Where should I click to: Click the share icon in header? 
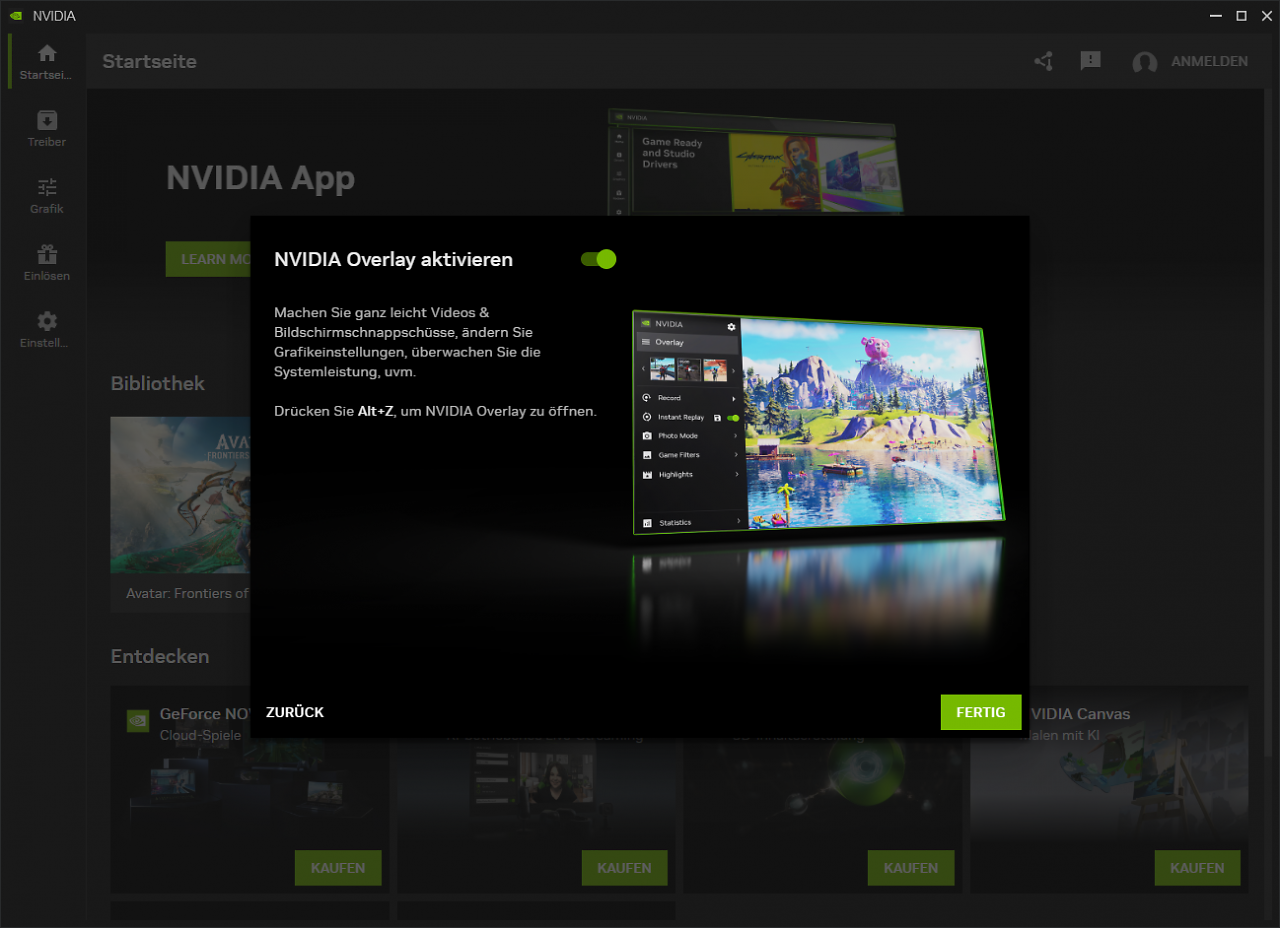pyautogui.click(x=1044, y=61)
